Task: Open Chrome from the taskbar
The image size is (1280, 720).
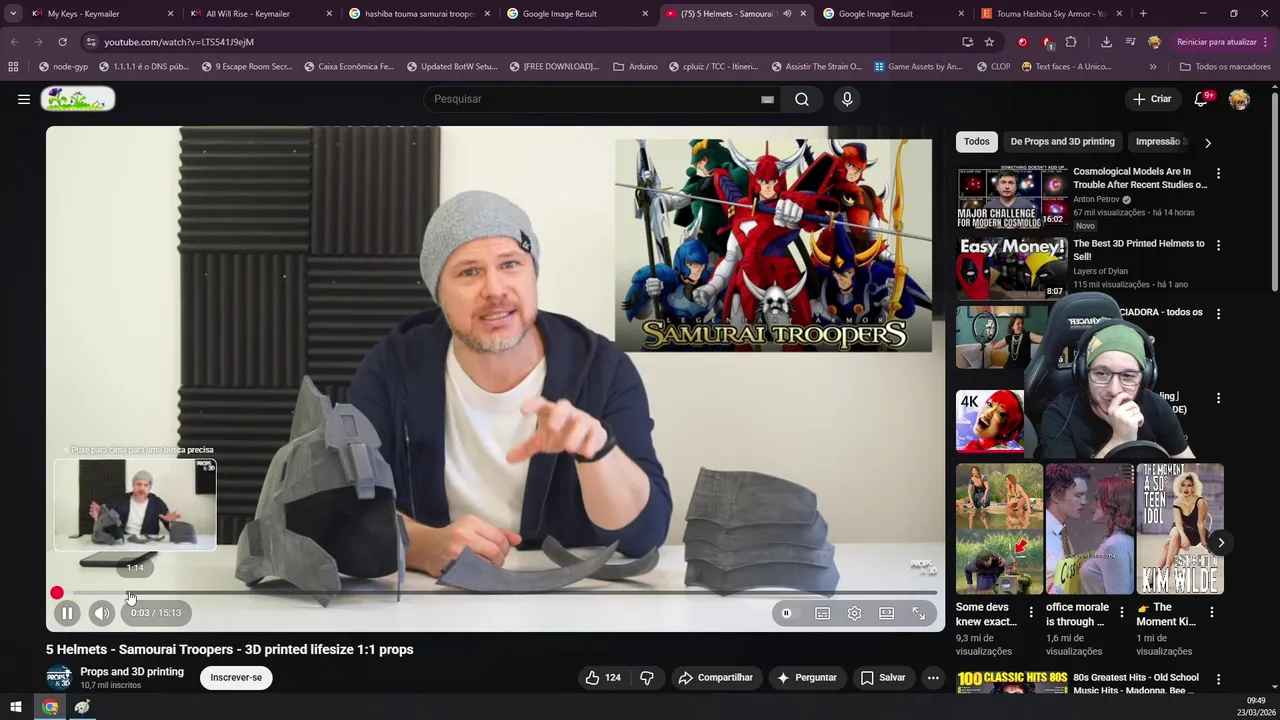Action: point(50,707)
